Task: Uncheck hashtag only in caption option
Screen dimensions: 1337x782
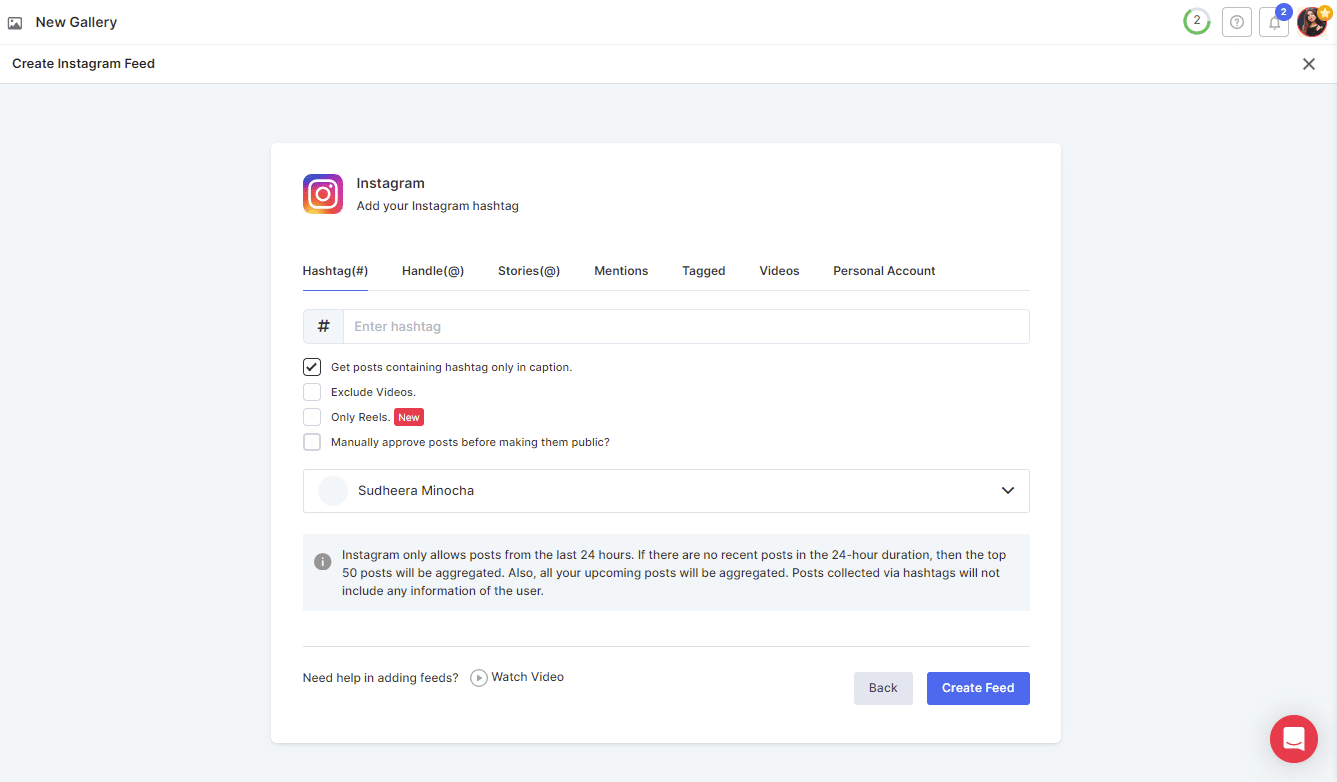Action: [x=312, y=367]
